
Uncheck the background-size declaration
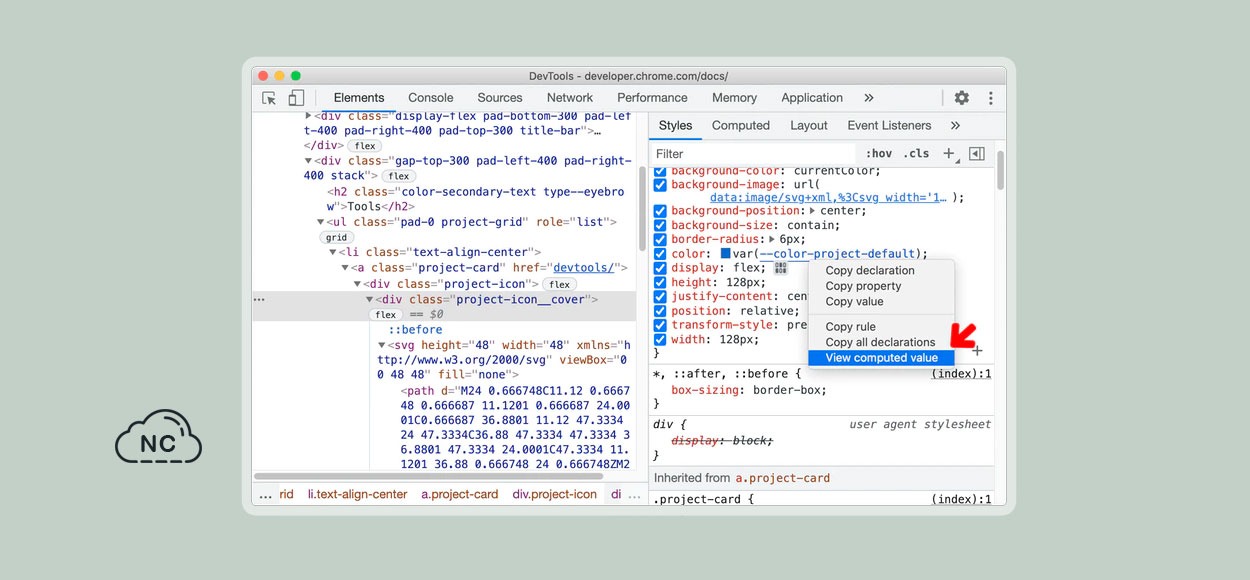(x=660, y=226)
